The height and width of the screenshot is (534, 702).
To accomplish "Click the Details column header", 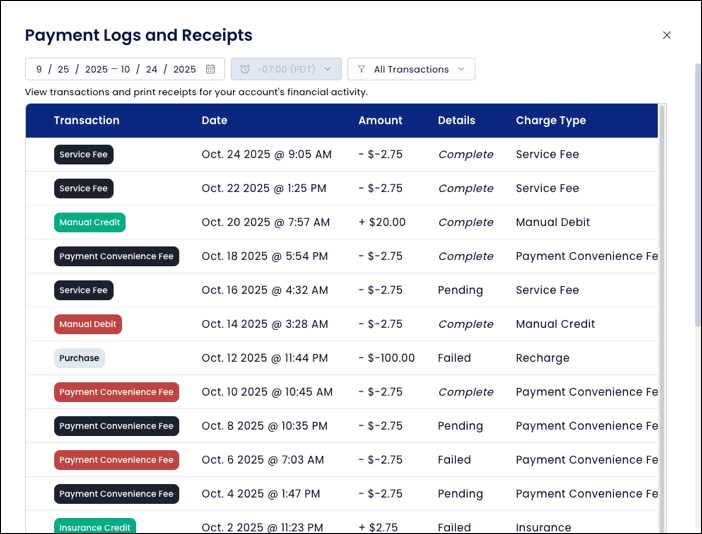I will pos(456,120).
